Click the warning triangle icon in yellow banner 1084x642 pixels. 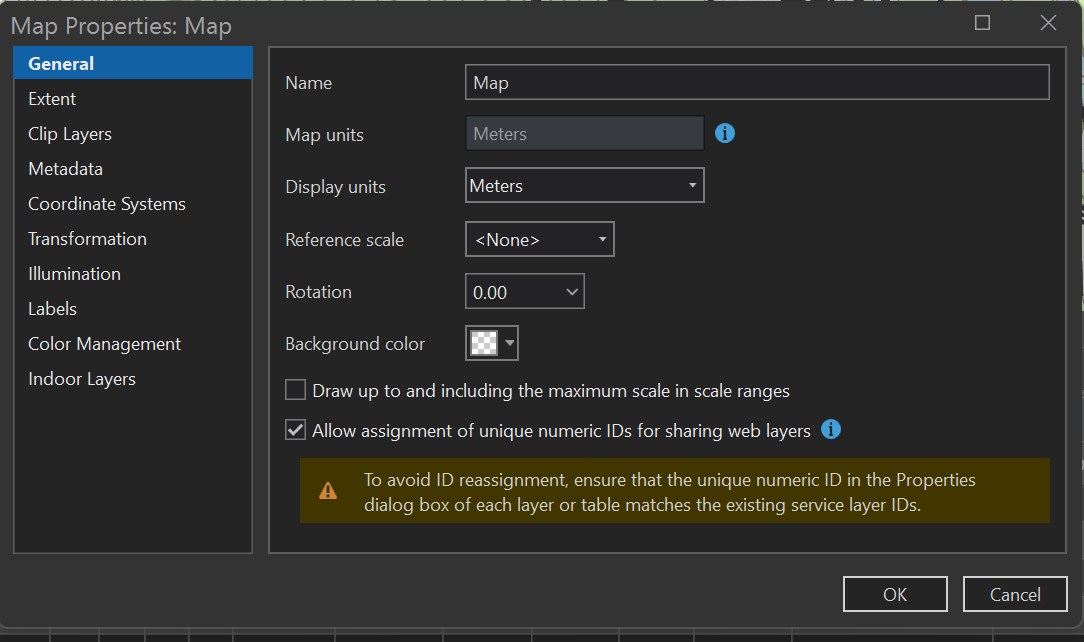(328, 491)
